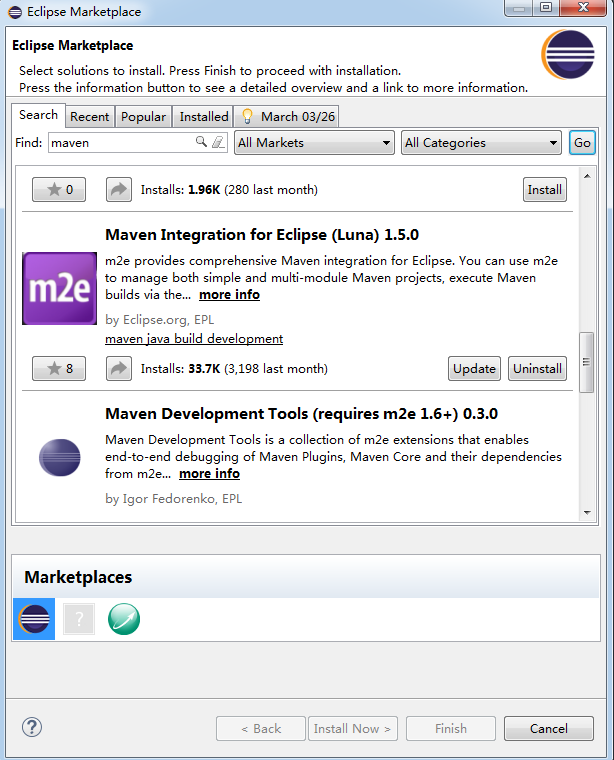Click the Eclipse icon in the title bar
614x760 pixels.
[x=15, y=12]
